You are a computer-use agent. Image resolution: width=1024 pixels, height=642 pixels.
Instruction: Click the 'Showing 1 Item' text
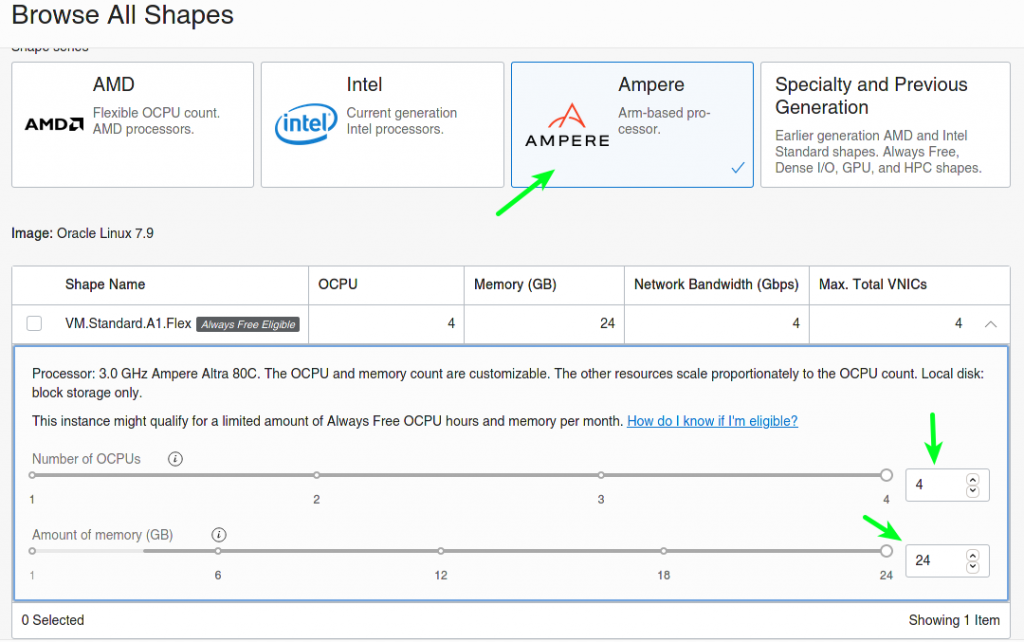point(954,620)
